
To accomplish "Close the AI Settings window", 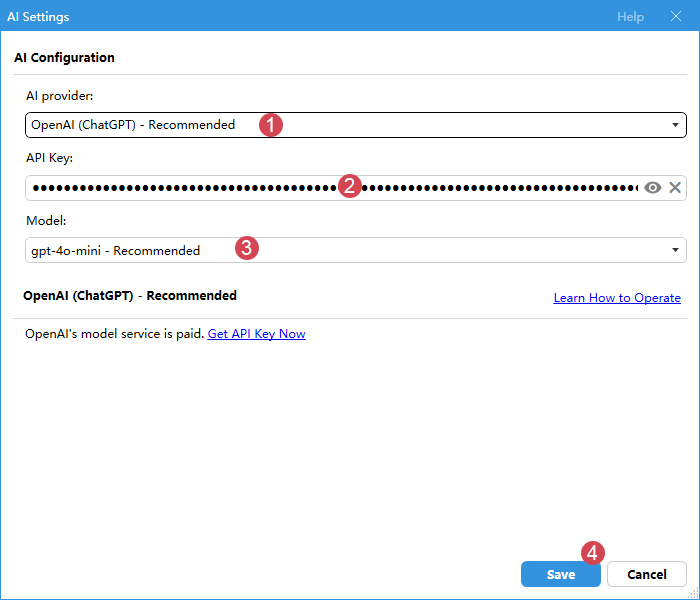I will pos(676,17).
